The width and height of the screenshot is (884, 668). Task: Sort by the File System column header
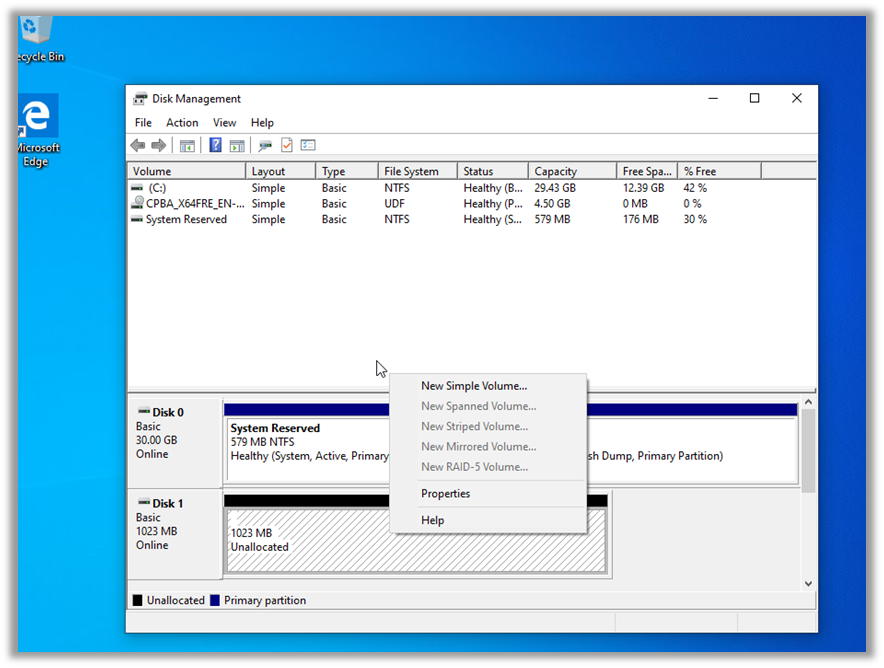point(417,171)
